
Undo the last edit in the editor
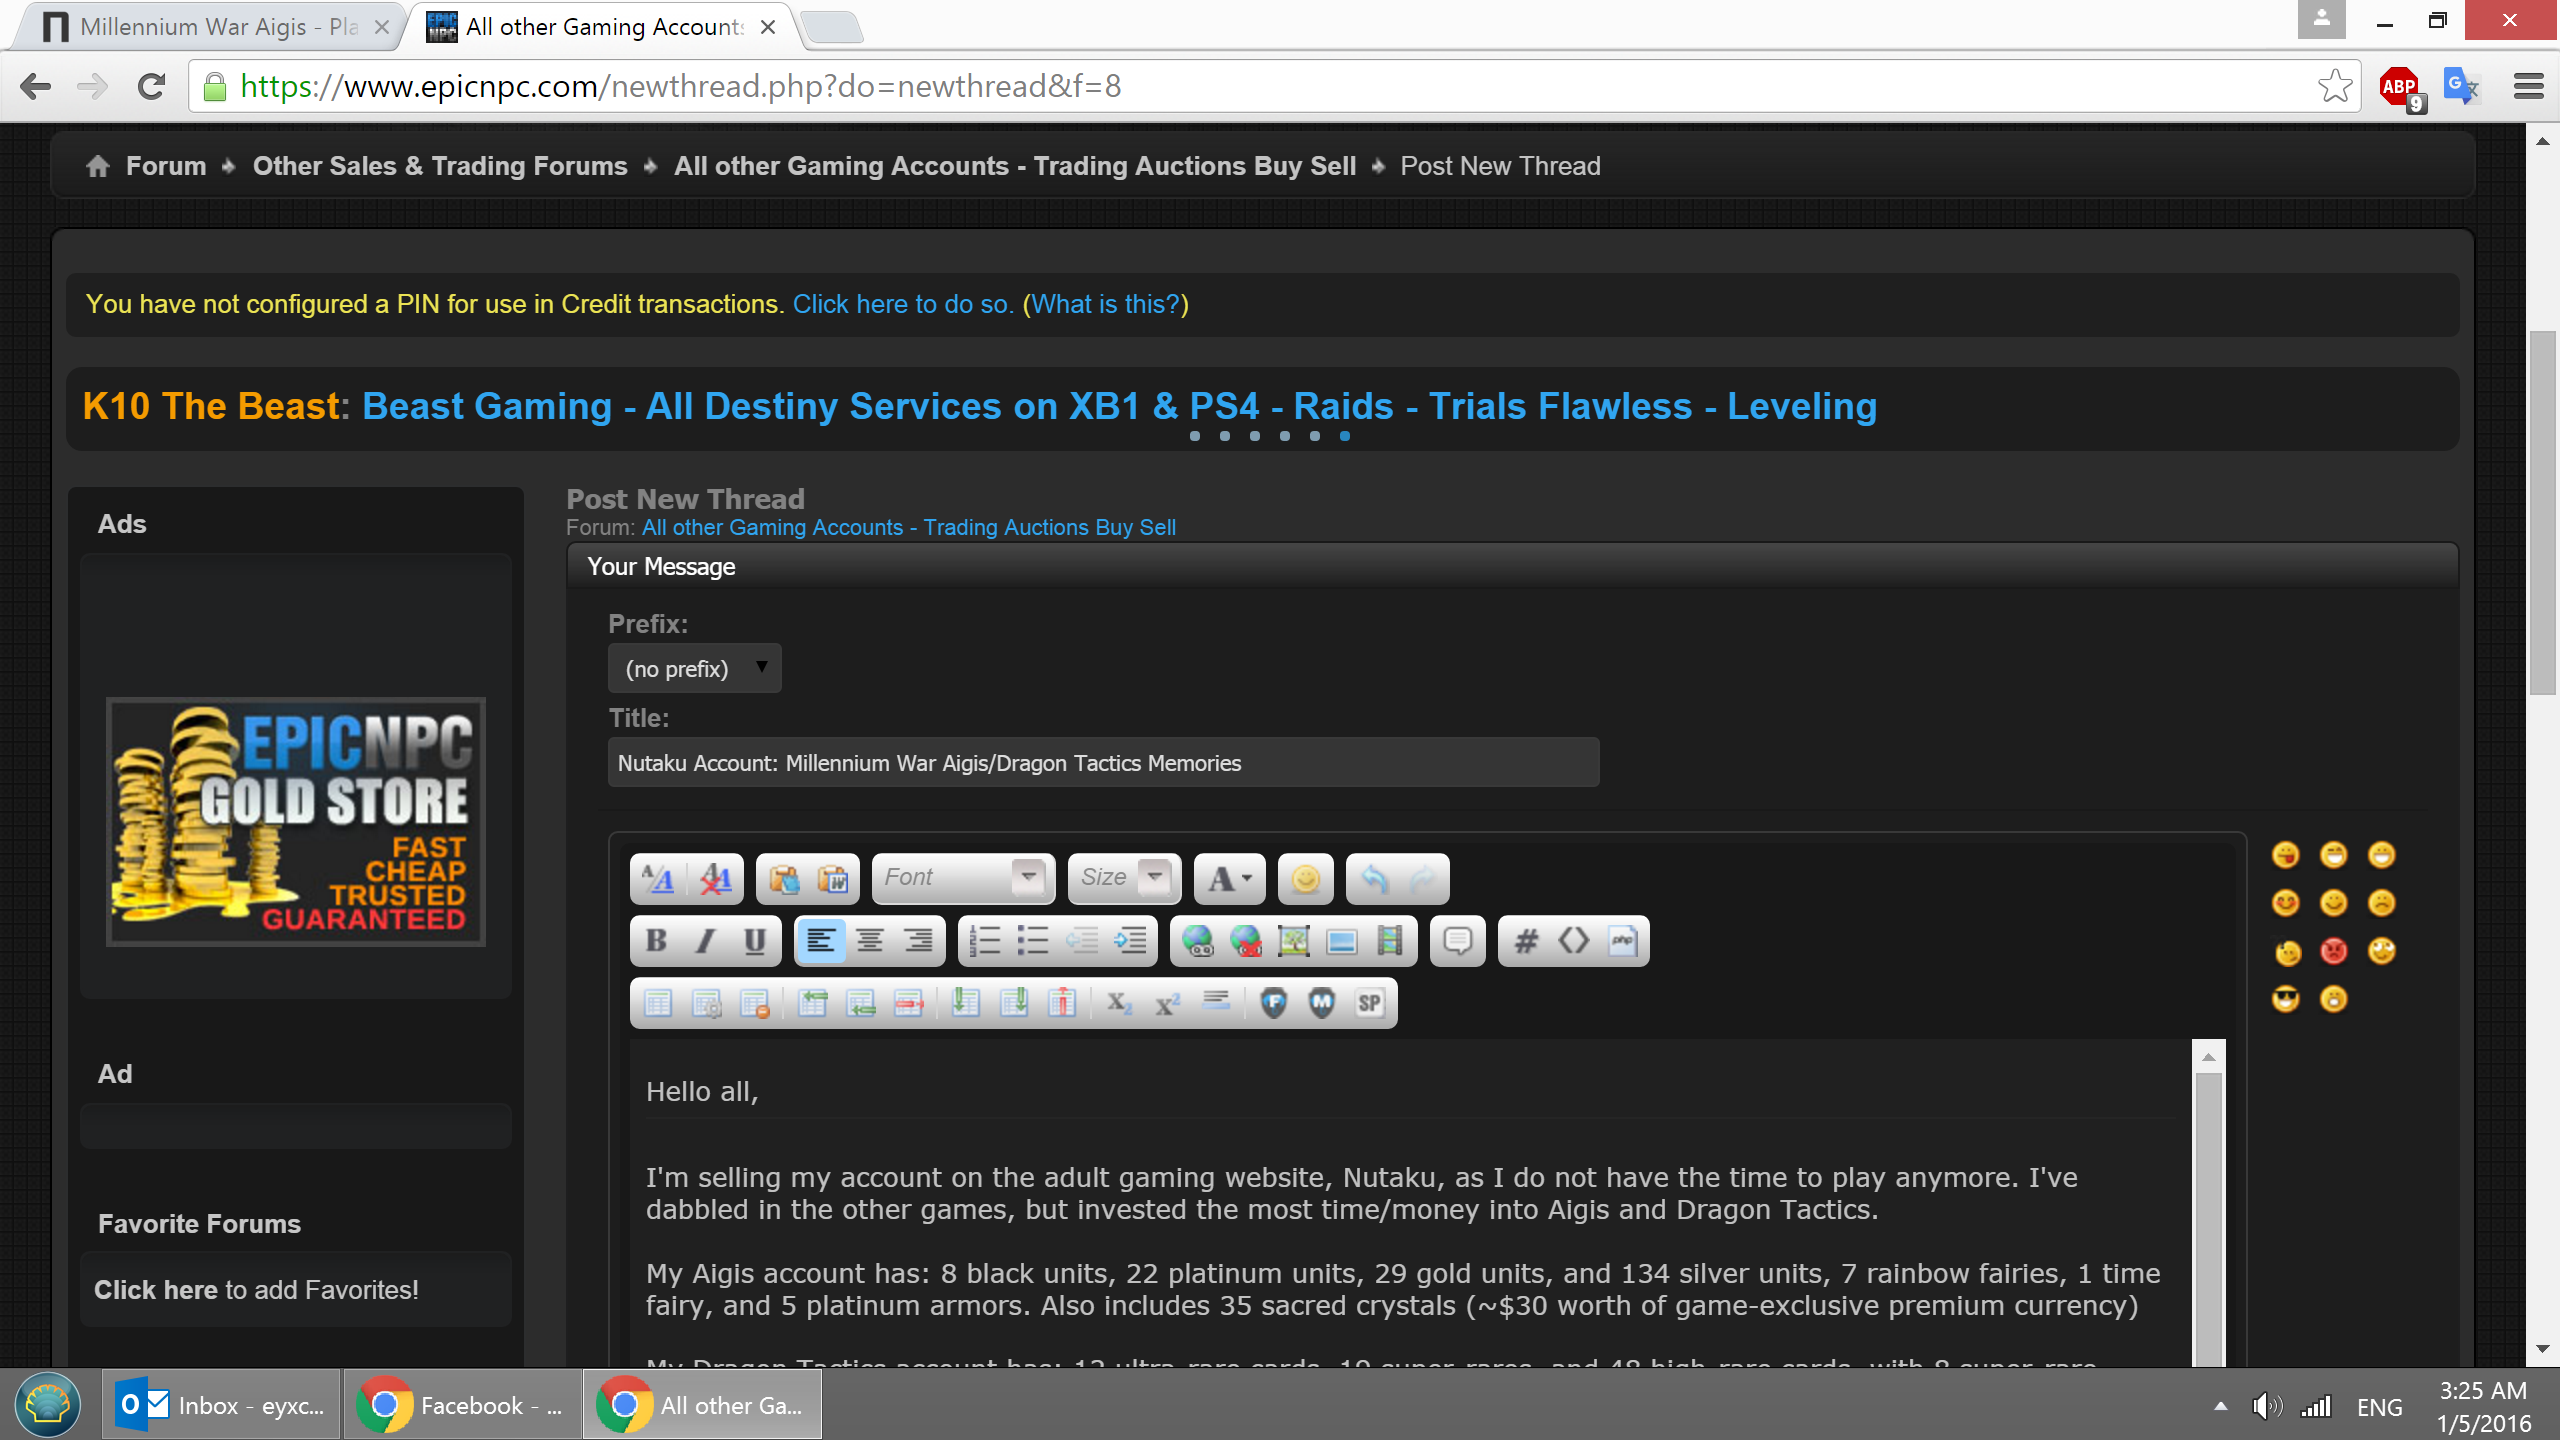coord(1375,879)
